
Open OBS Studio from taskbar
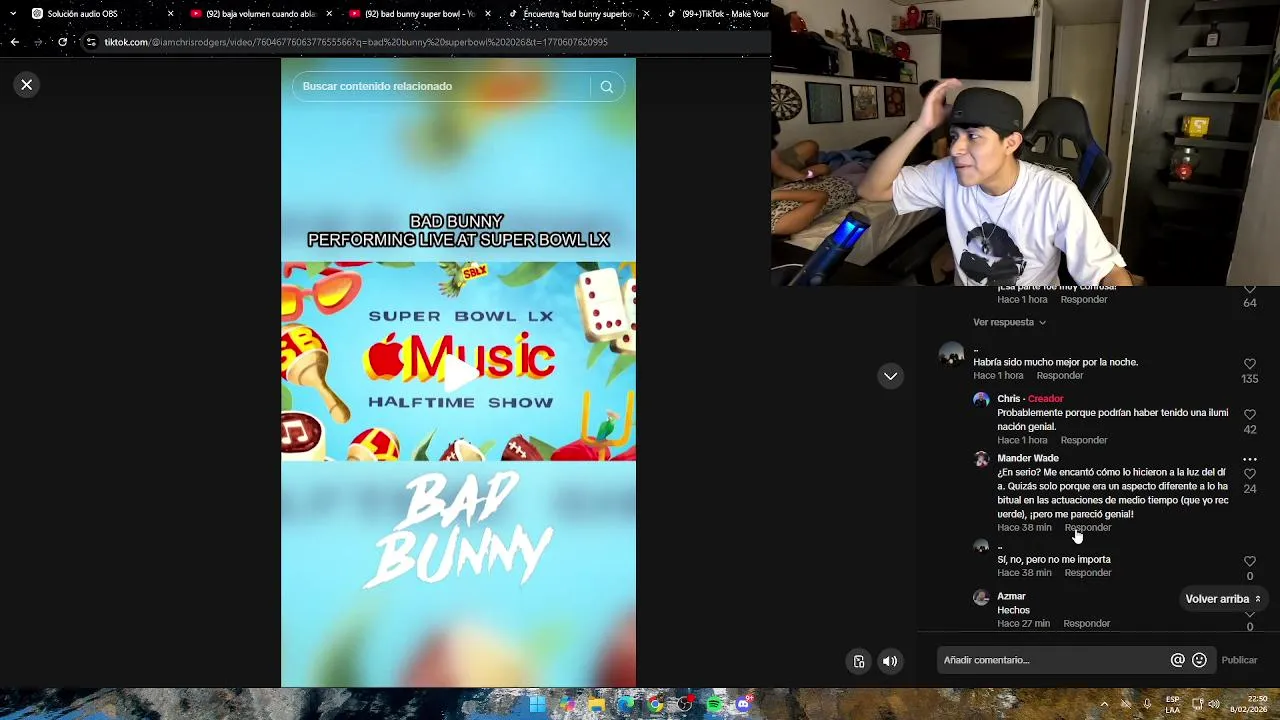[x=685, y=705]
